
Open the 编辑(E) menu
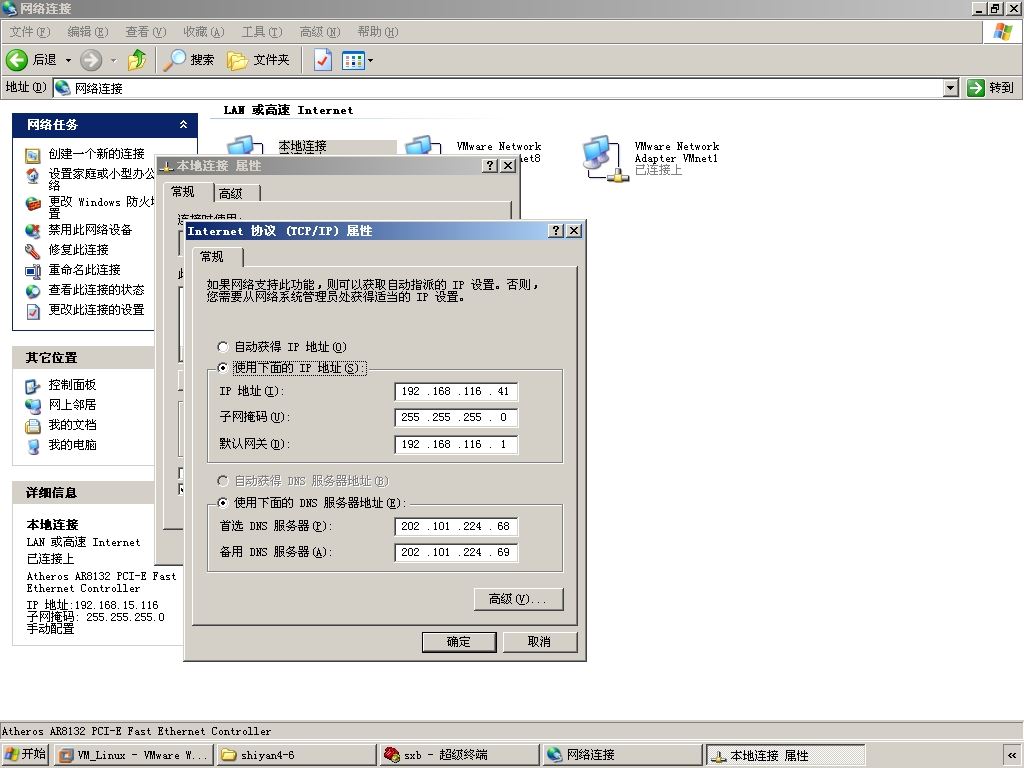88,31
